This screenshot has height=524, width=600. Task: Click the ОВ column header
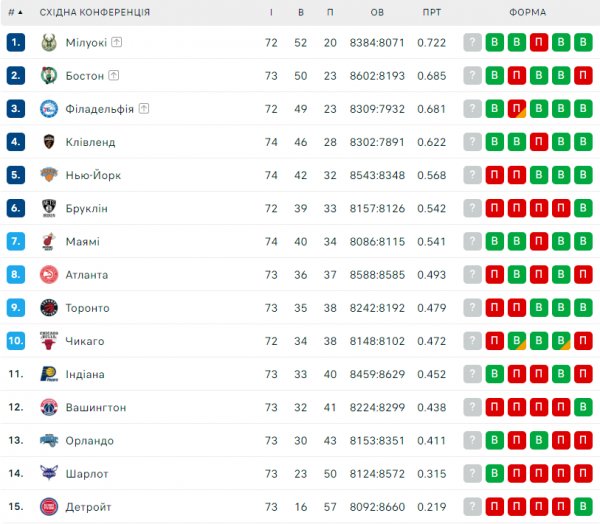click(377, 12)
